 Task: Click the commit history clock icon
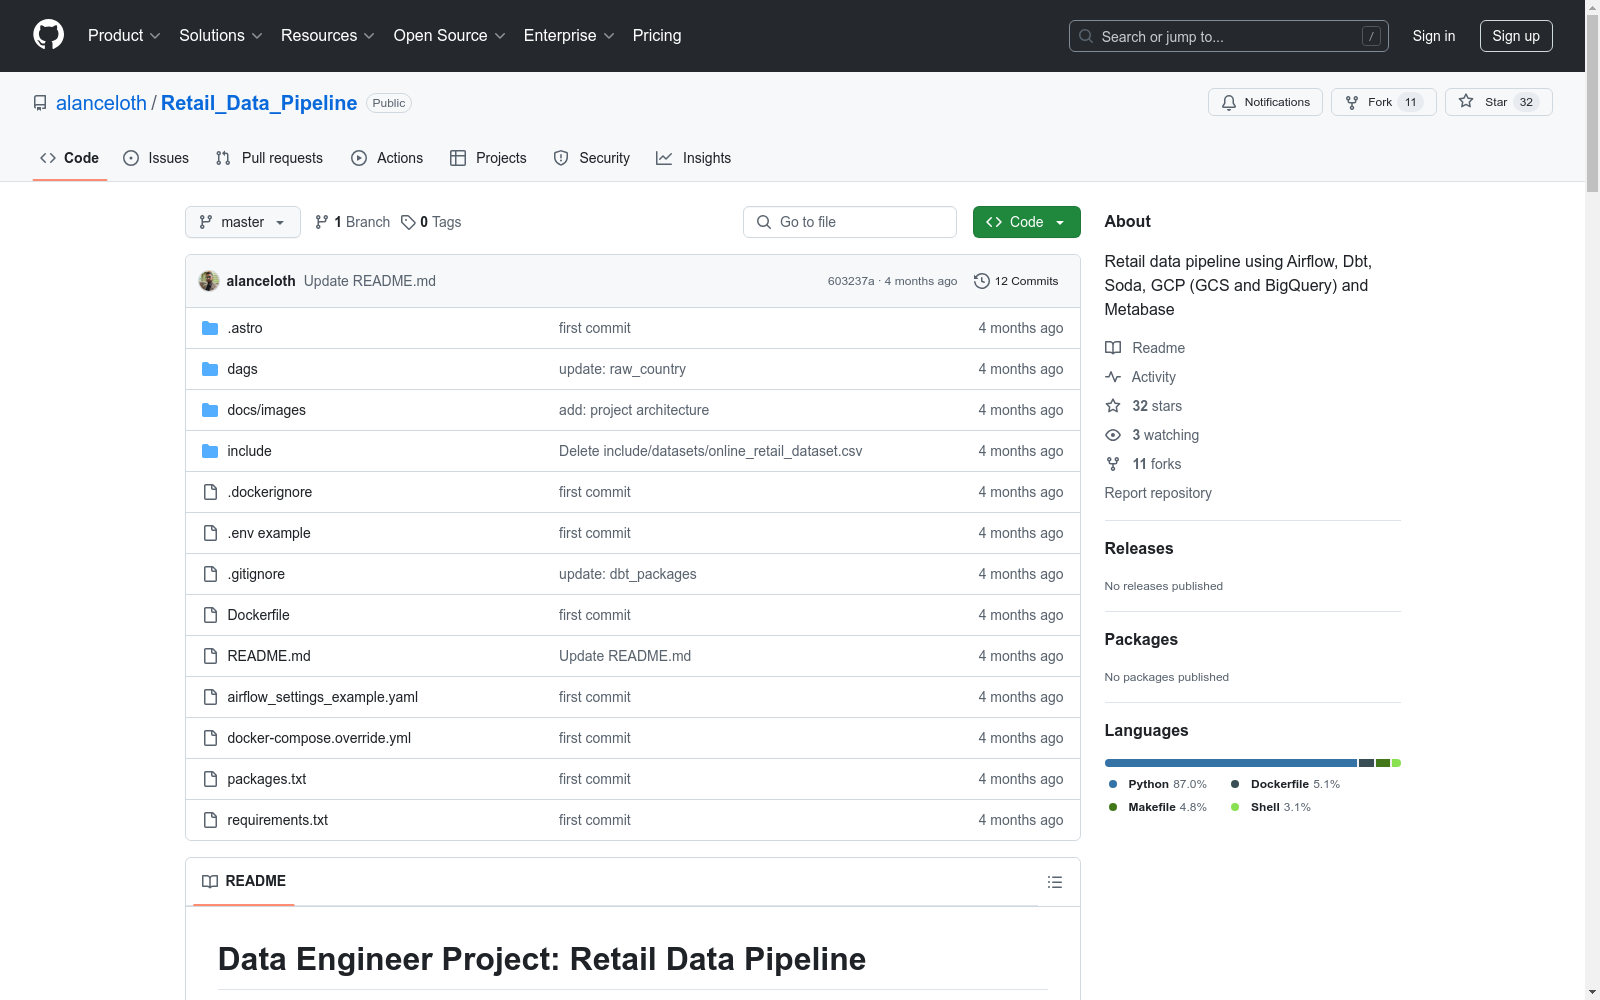982,281
